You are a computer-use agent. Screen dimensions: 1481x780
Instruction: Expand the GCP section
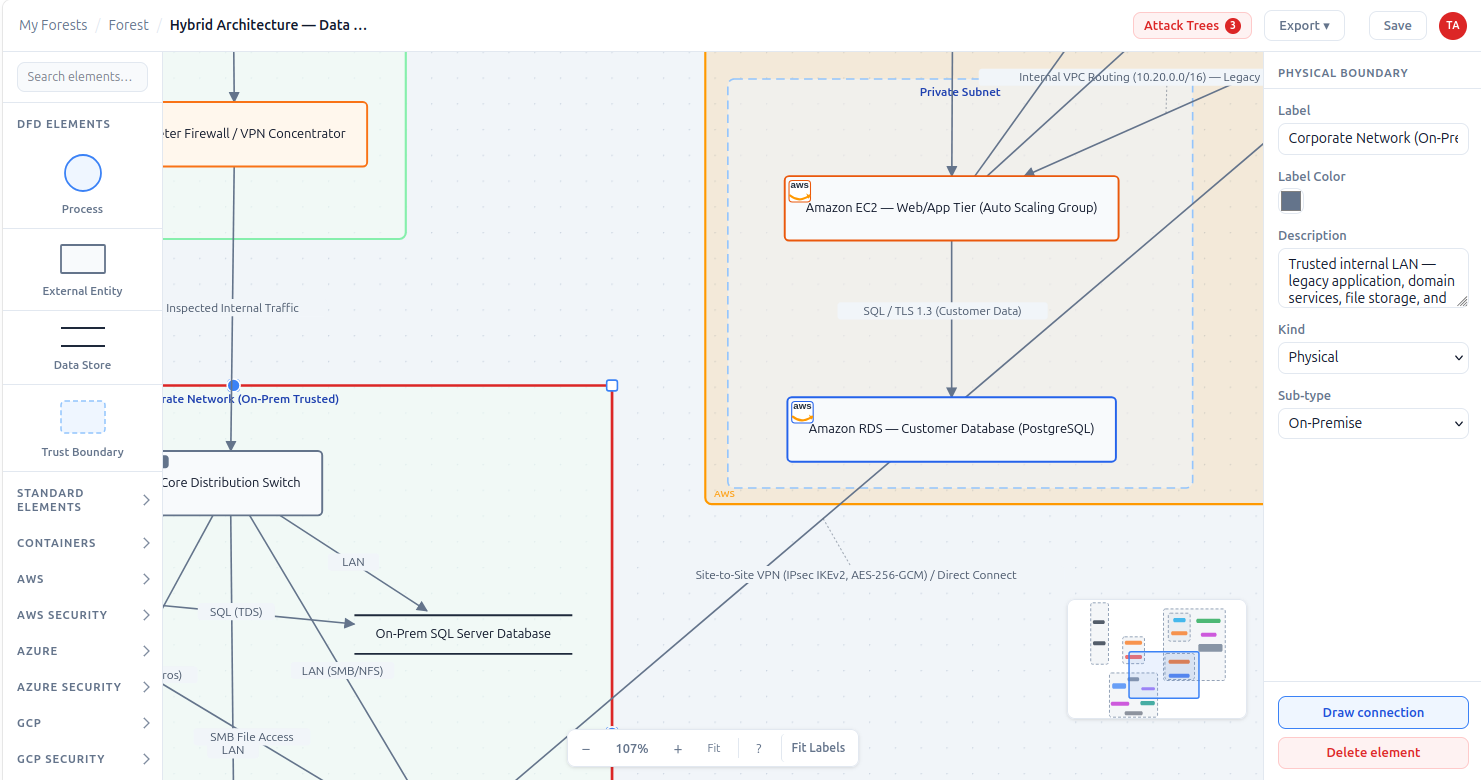(x=83, y=723)
